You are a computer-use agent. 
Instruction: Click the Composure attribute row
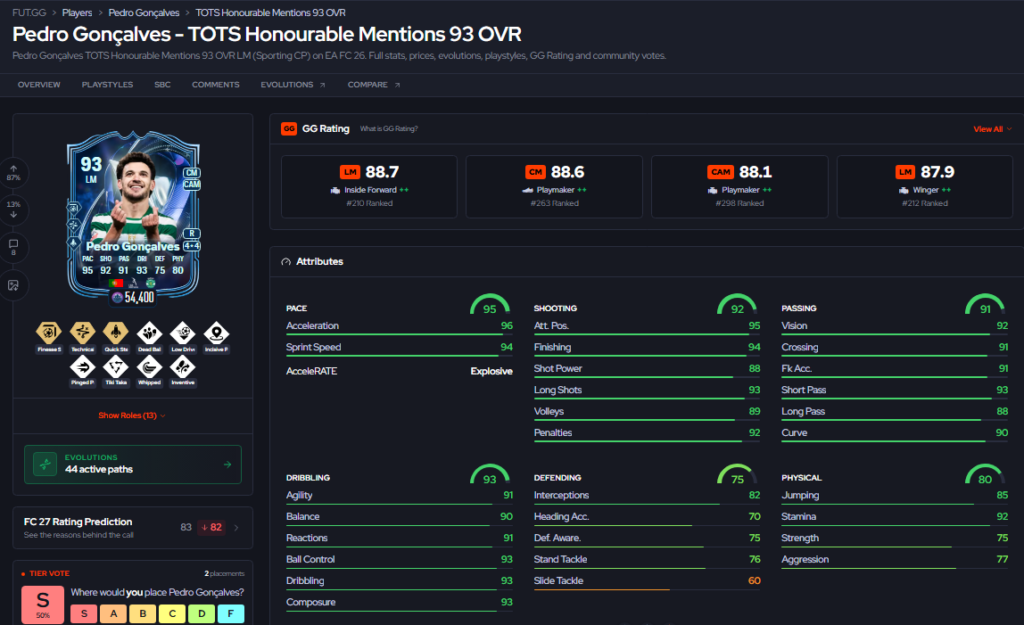tap(399, 603)
